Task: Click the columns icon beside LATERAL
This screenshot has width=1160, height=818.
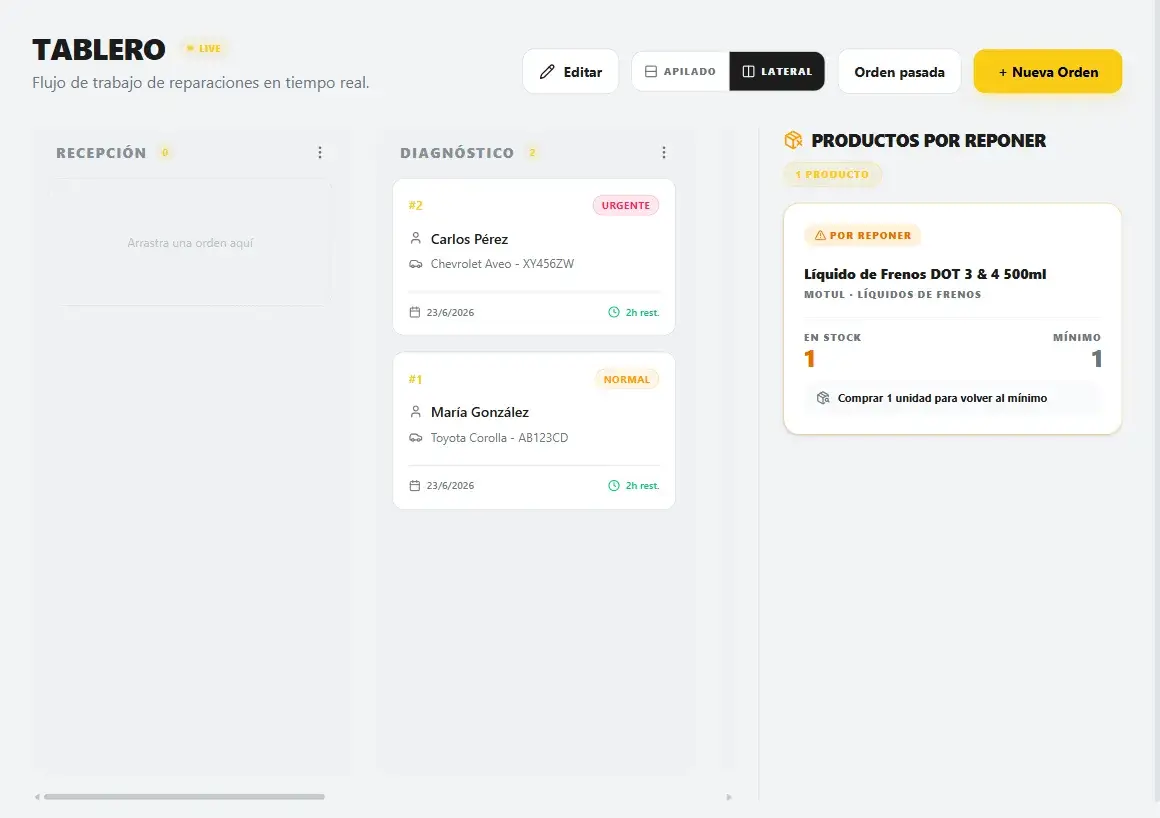Action: coord(749,72)
